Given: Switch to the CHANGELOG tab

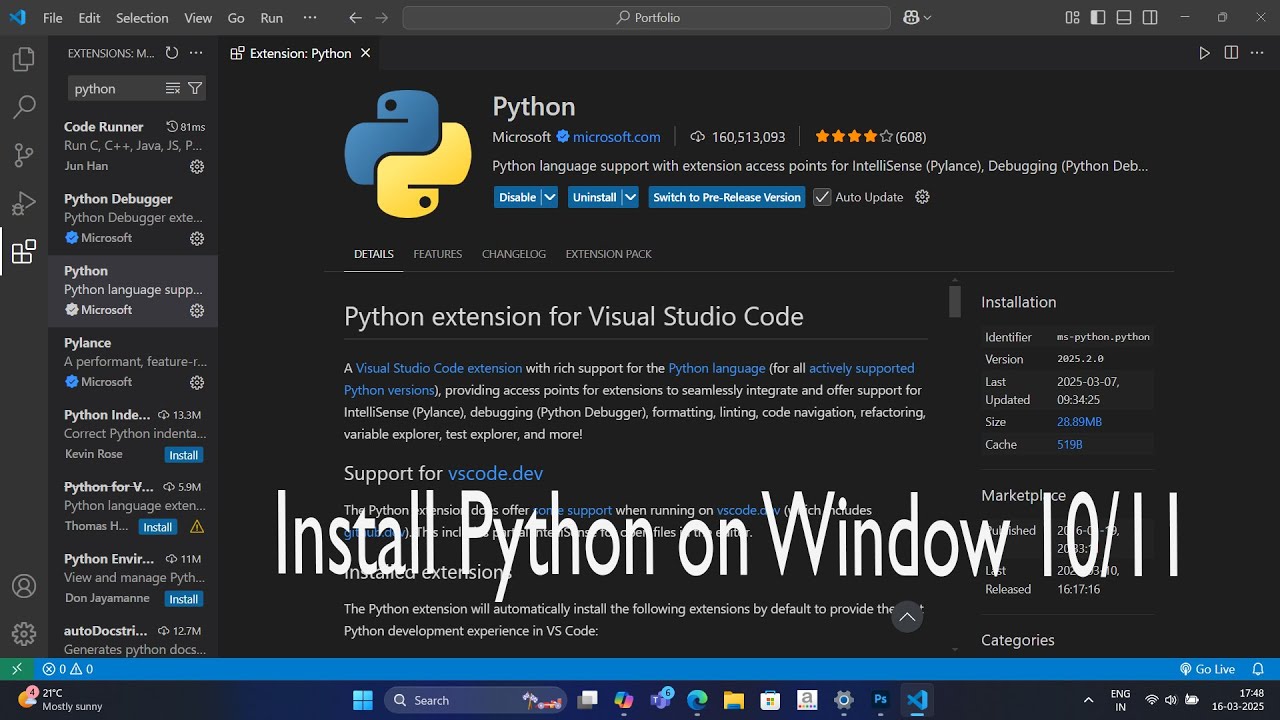Looking at the screenshot, I should click(514, 254).
